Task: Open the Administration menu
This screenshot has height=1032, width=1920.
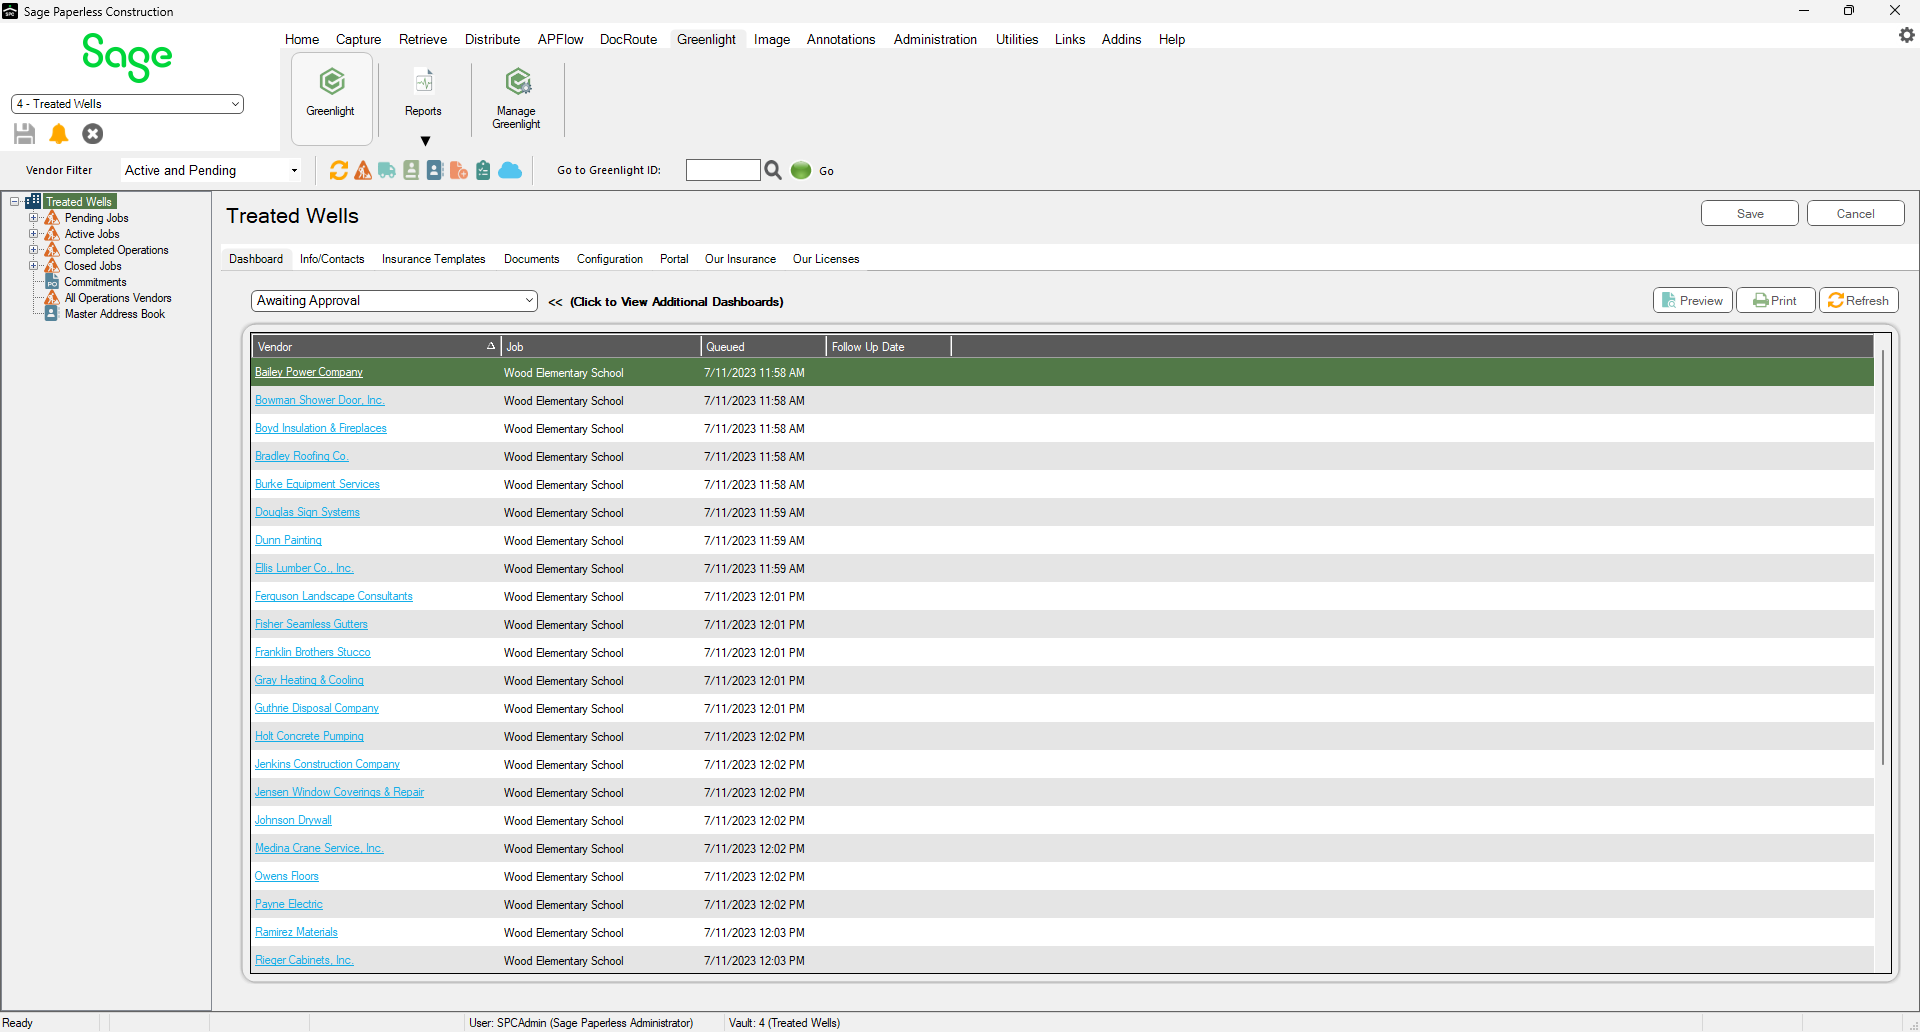Action: pyautogui.click(x=935, y=40)
